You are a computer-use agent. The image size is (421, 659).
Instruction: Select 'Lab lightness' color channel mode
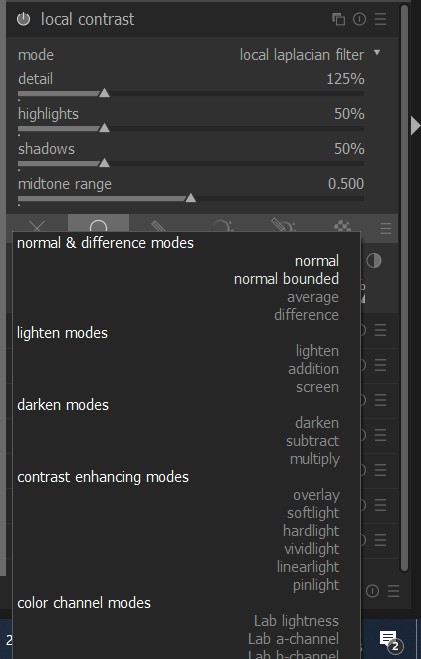(296, 621)
